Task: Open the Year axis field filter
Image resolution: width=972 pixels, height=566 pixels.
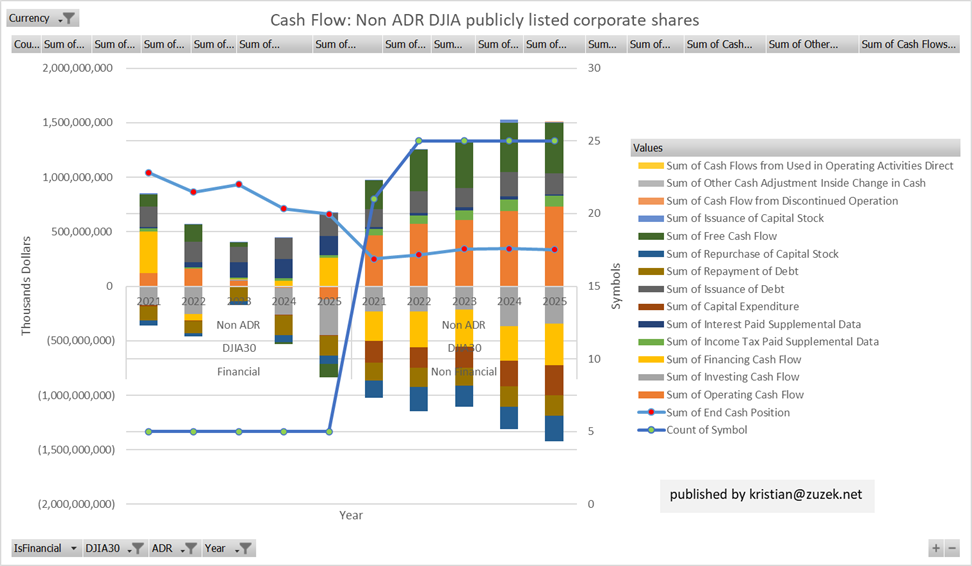Action: (x=228, y=548)
